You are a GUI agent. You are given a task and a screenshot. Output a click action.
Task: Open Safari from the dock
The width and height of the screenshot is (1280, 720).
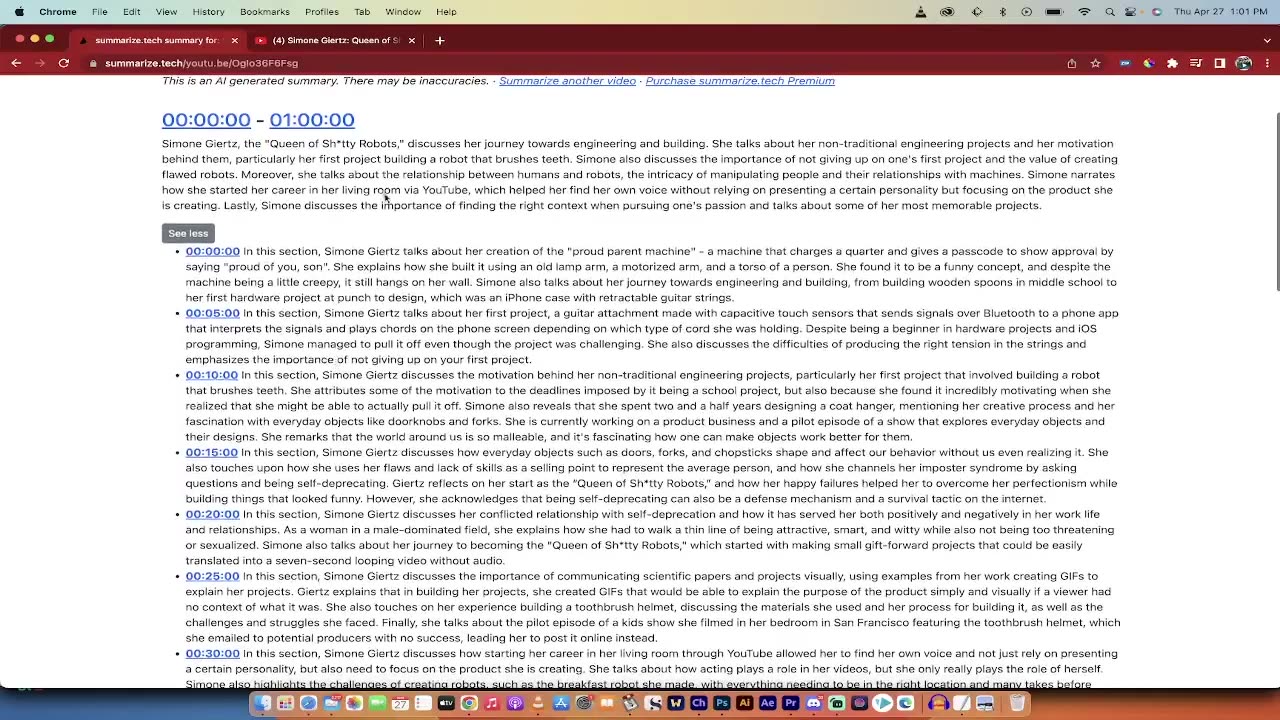coord(308,703)
